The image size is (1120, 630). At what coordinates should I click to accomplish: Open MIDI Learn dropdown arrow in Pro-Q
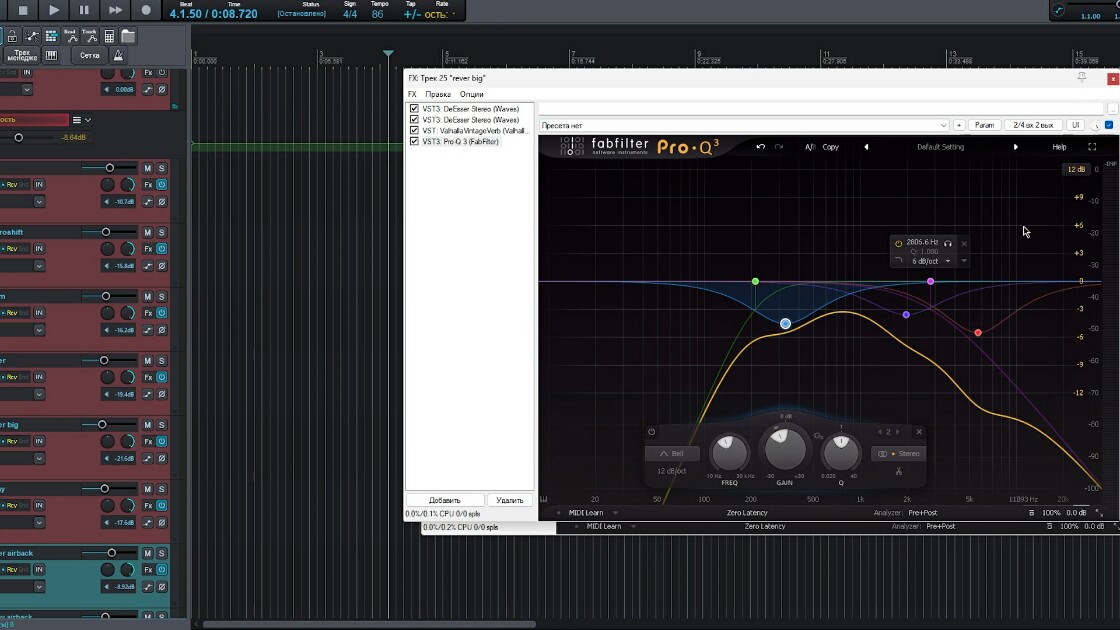(x=616, y=513)
